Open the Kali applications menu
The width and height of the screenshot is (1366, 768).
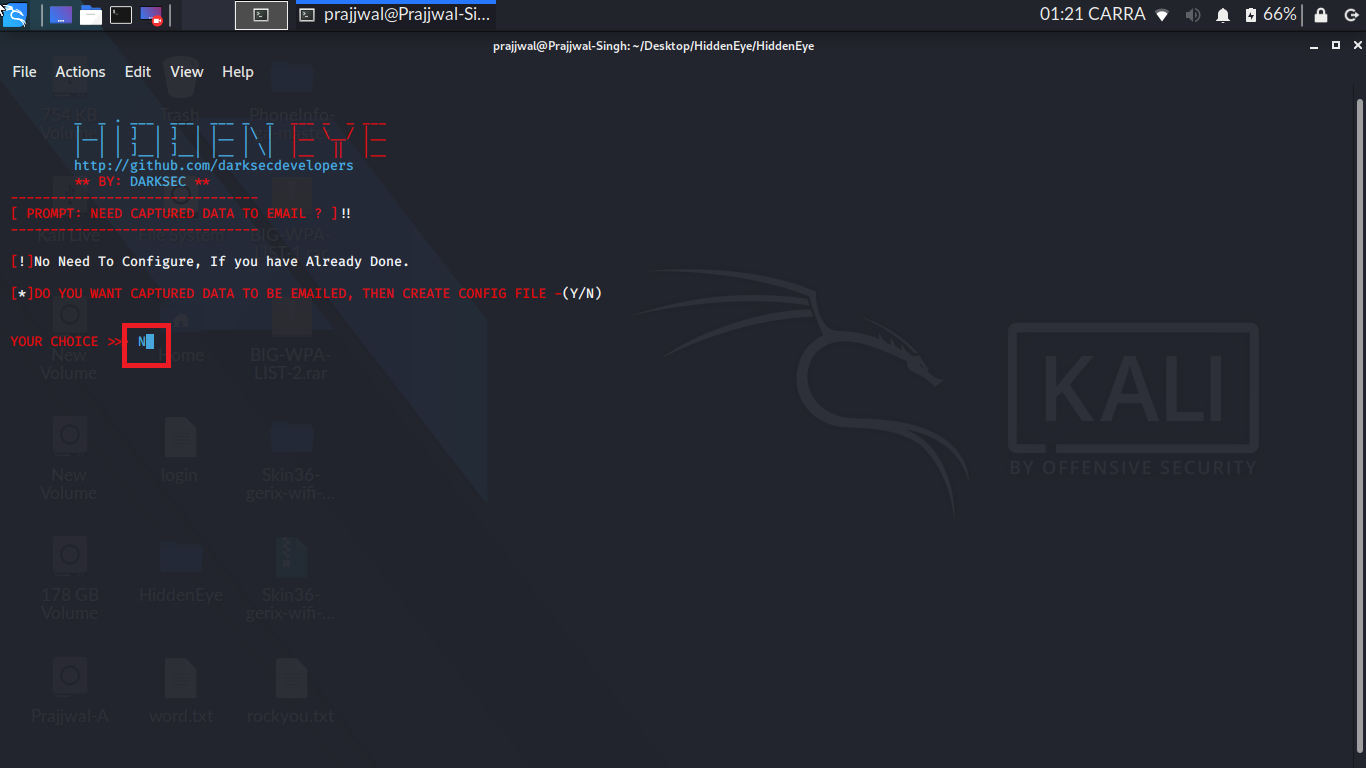point(14,14)
